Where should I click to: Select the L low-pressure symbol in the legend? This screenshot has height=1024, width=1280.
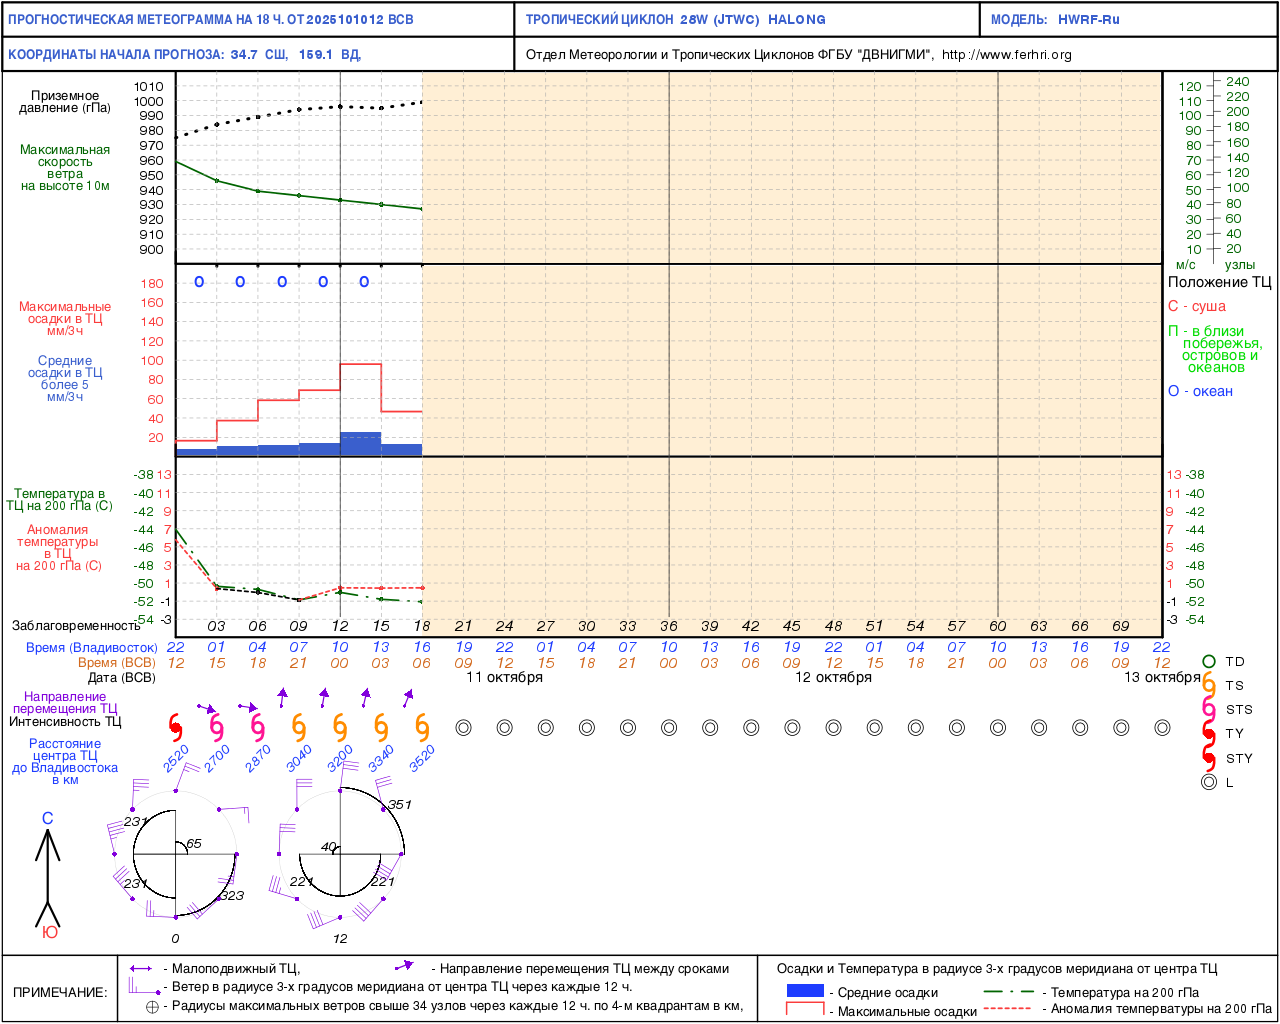tap(1209, 782)
